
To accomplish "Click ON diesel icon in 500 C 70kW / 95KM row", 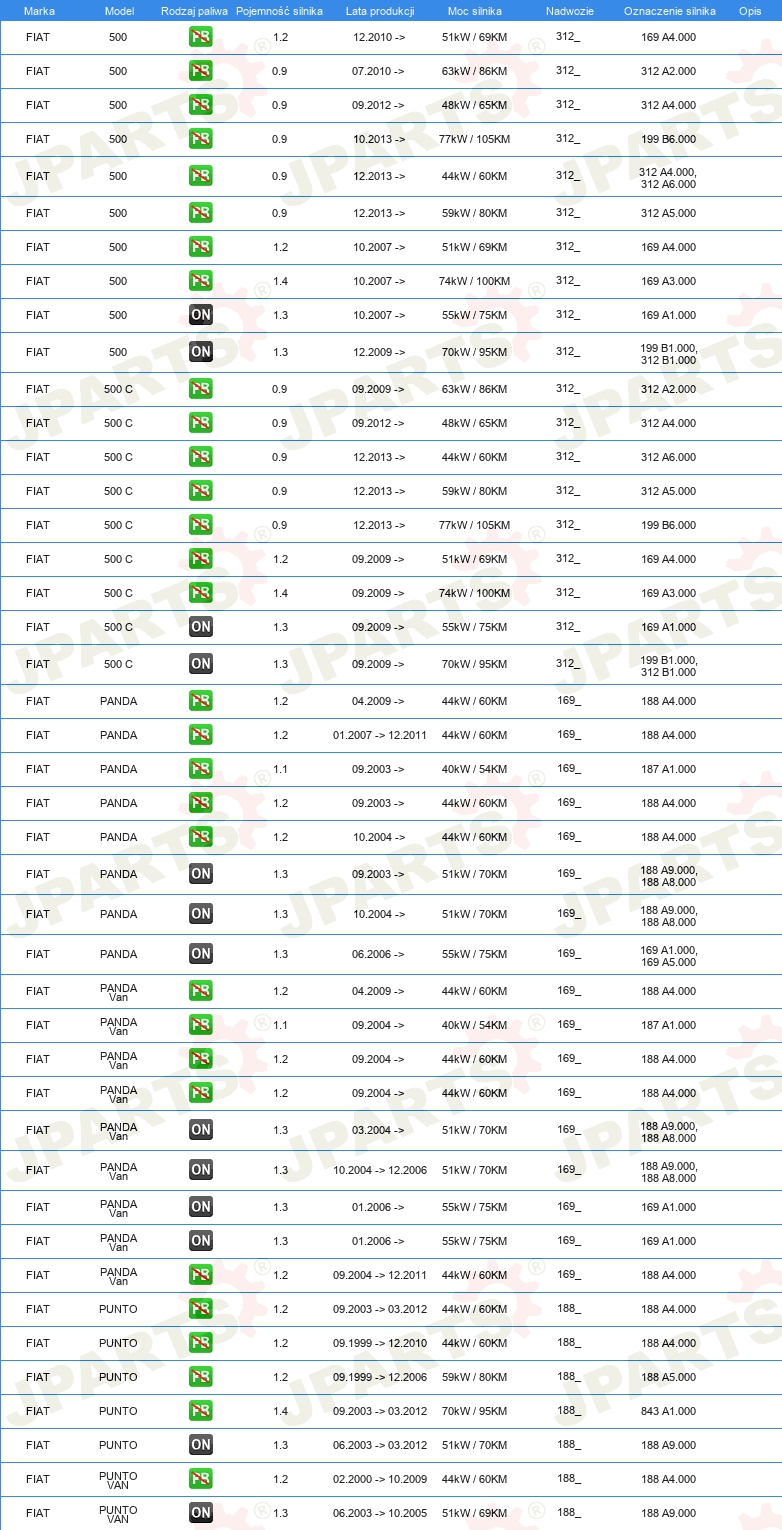I will tap(200, 664).
